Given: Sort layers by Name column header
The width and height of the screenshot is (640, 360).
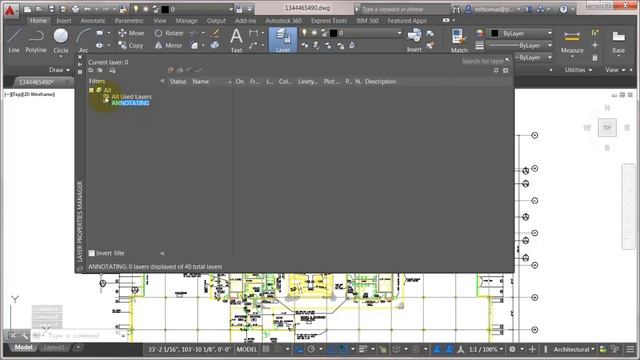Looking at the screenshot, I should (200, 82).
